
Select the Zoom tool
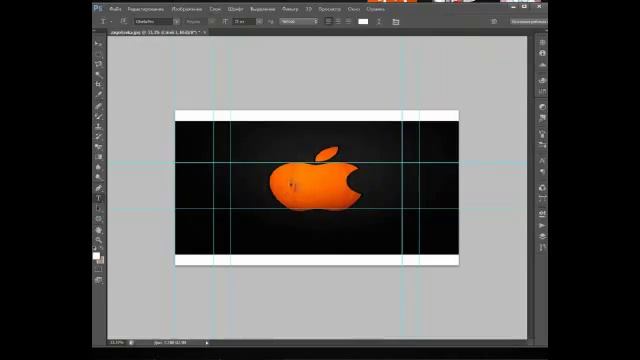click(x=98, y=240)
